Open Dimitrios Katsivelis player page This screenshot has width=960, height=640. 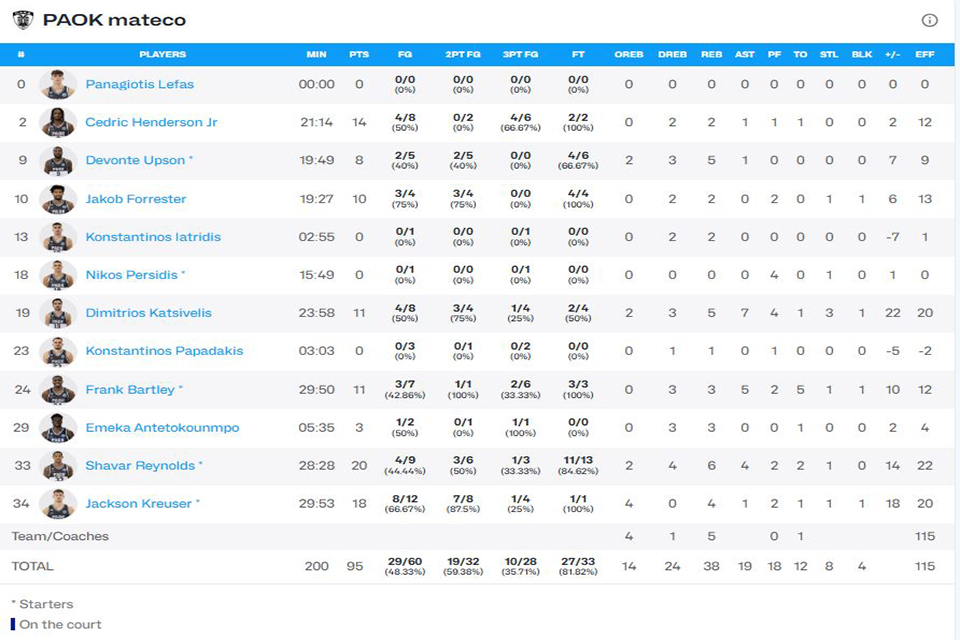[149, 313]
